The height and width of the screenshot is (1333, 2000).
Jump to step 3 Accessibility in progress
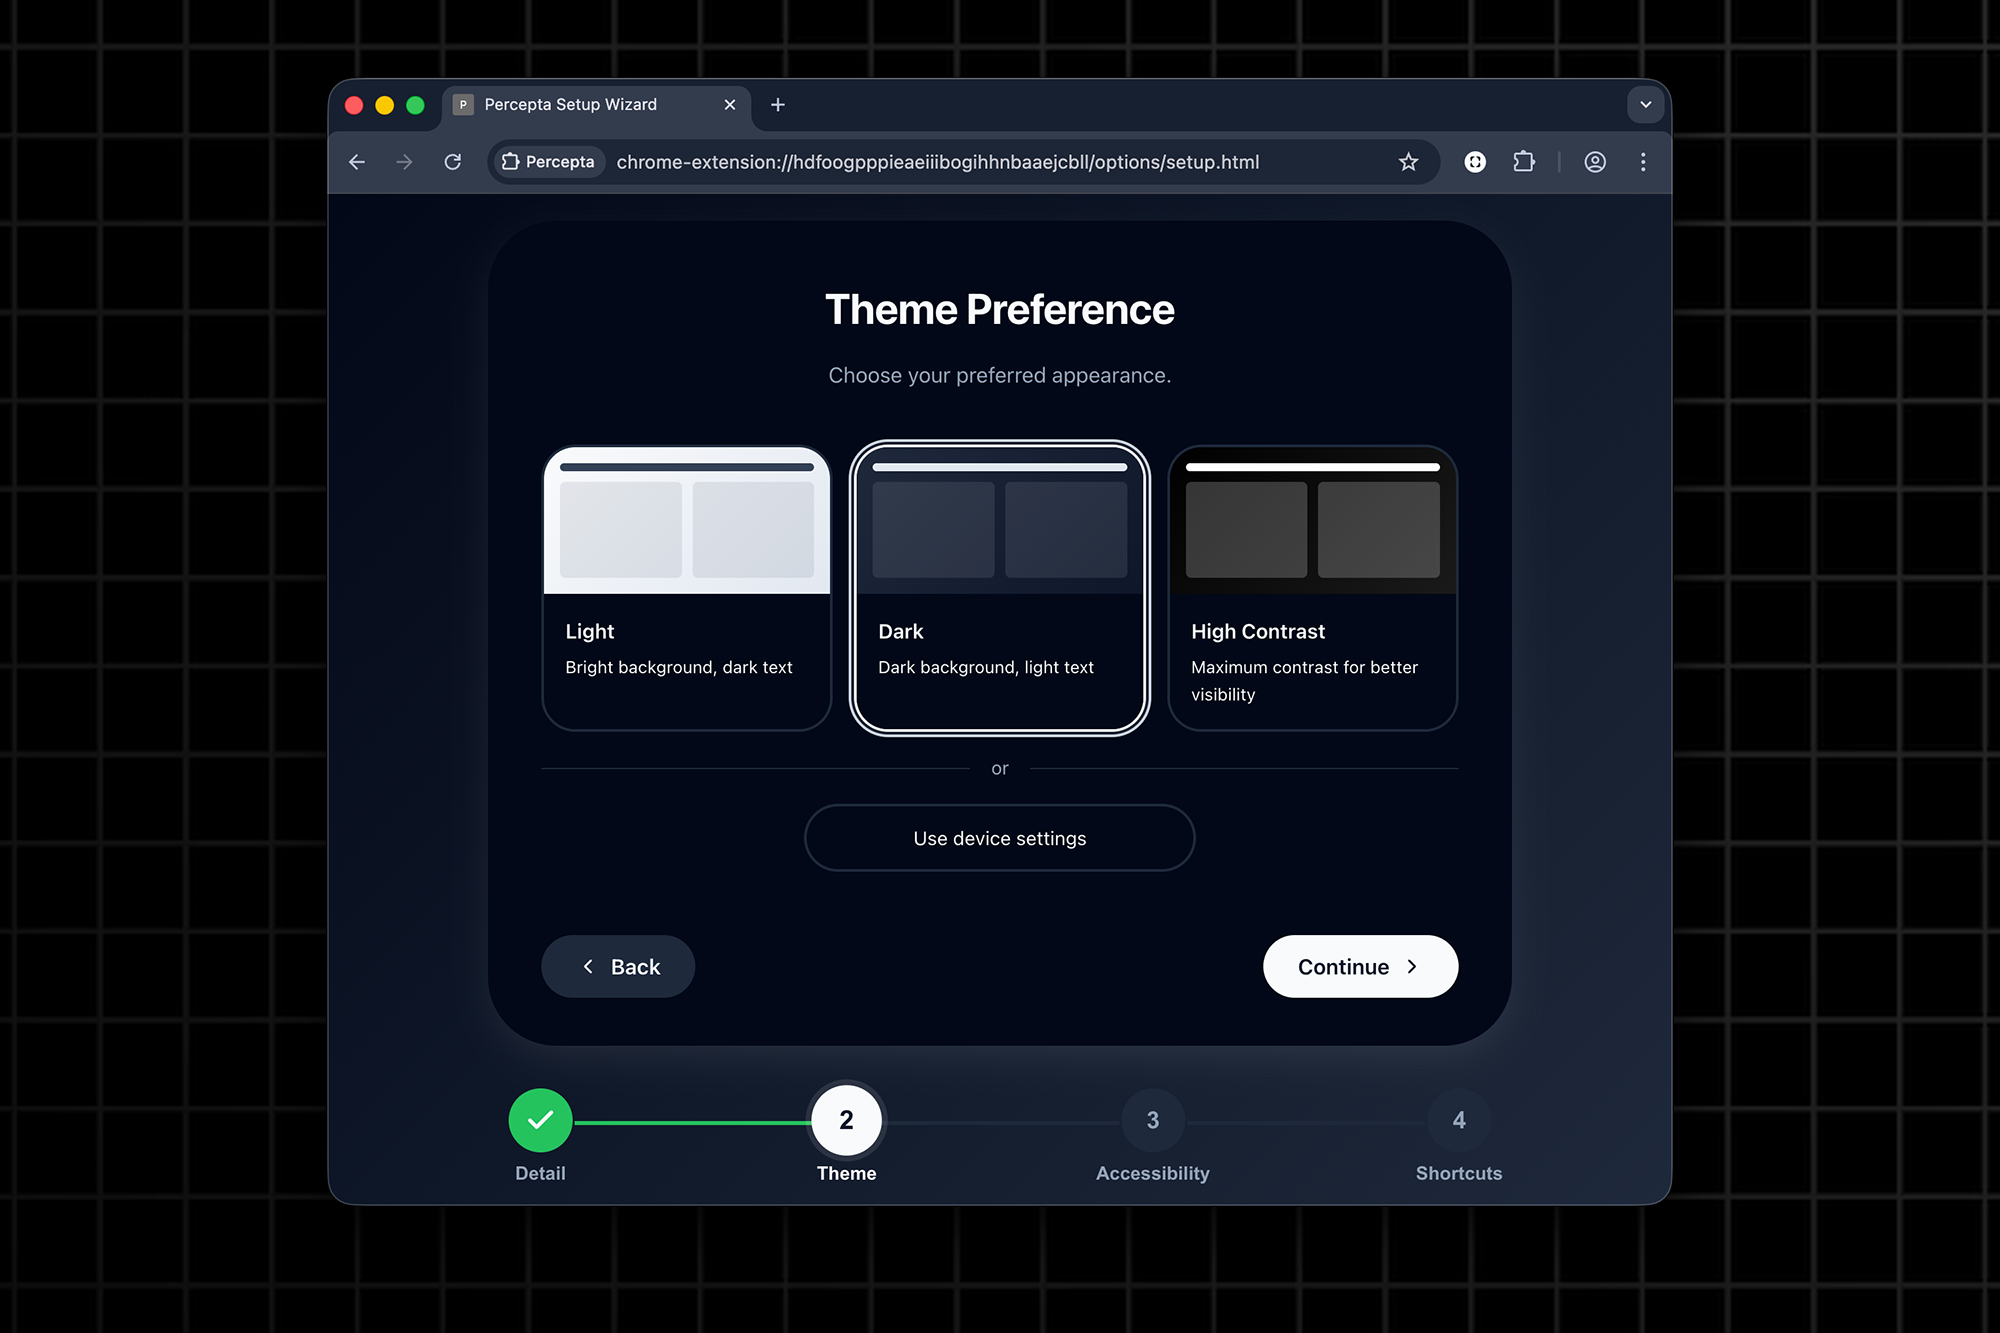(x=1152, y=1120)
